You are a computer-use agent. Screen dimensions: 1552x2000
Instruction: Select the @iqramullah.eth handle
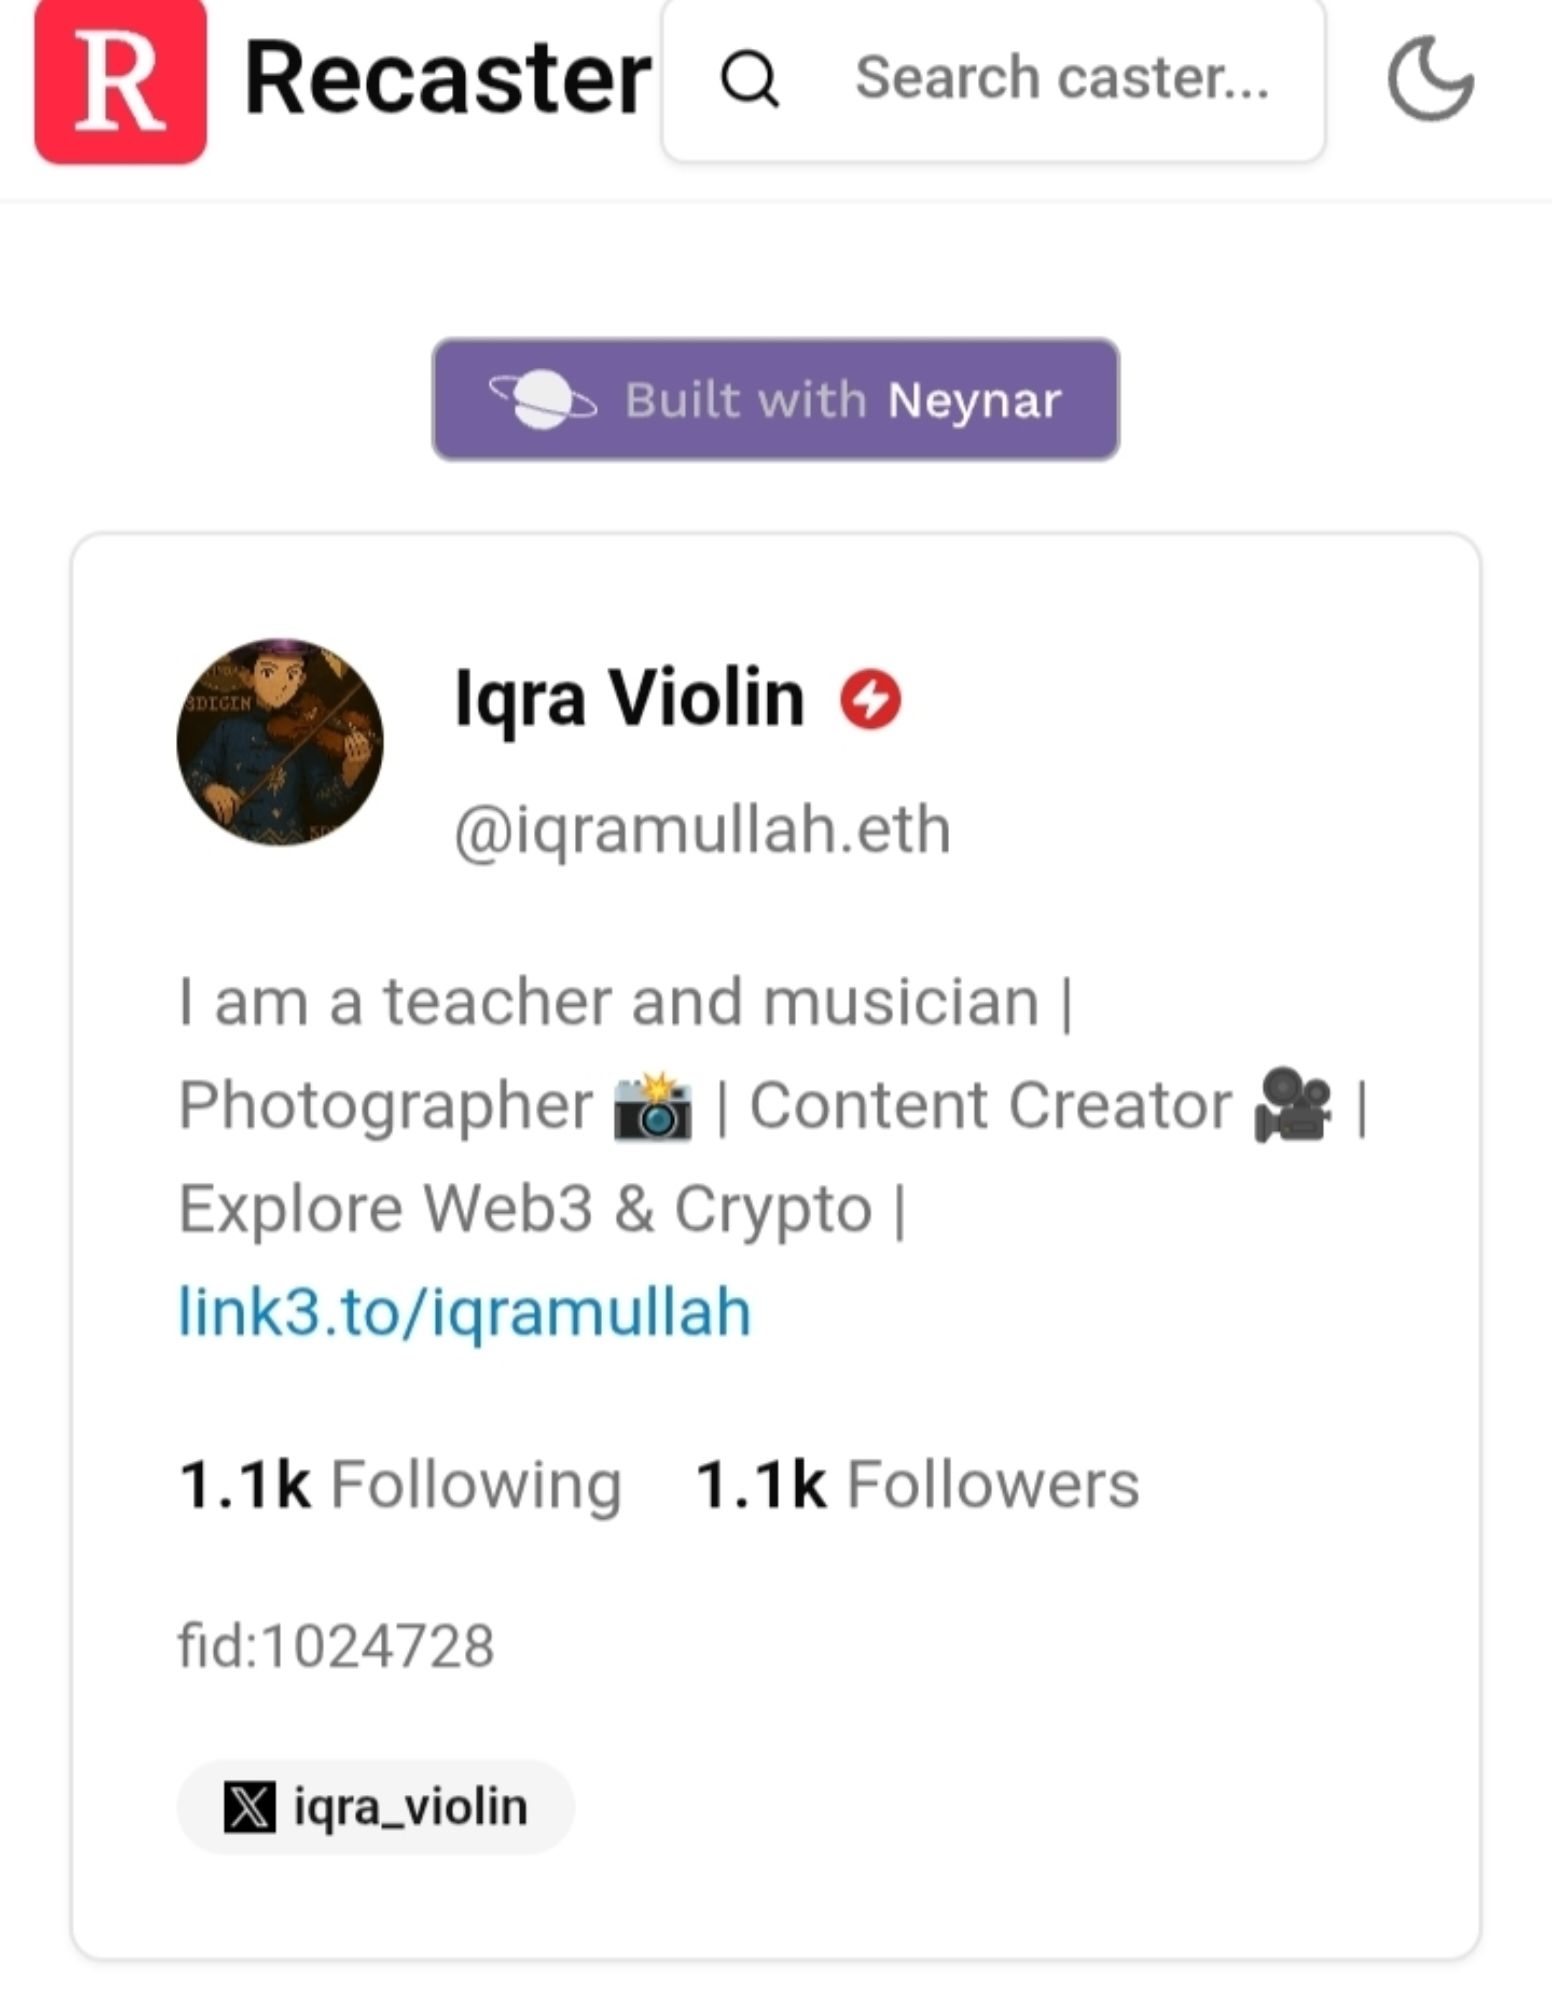702,830
